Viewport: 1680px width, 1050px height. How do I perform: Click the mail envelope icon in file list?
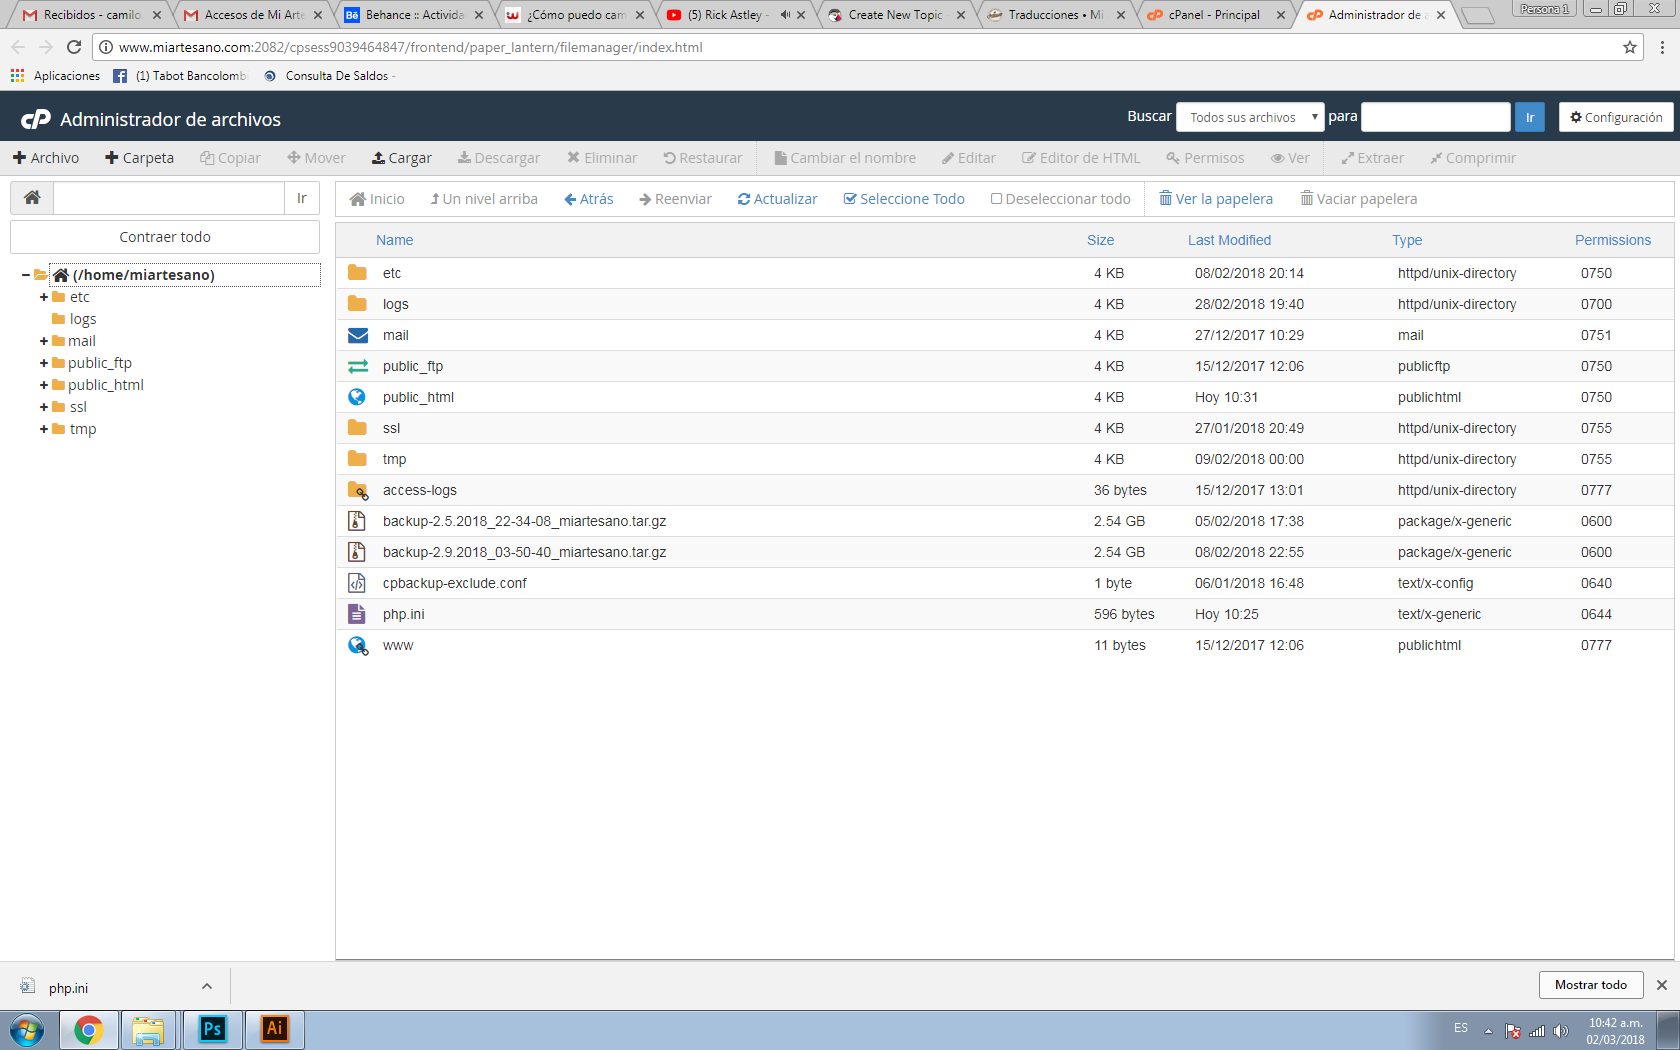357,335
